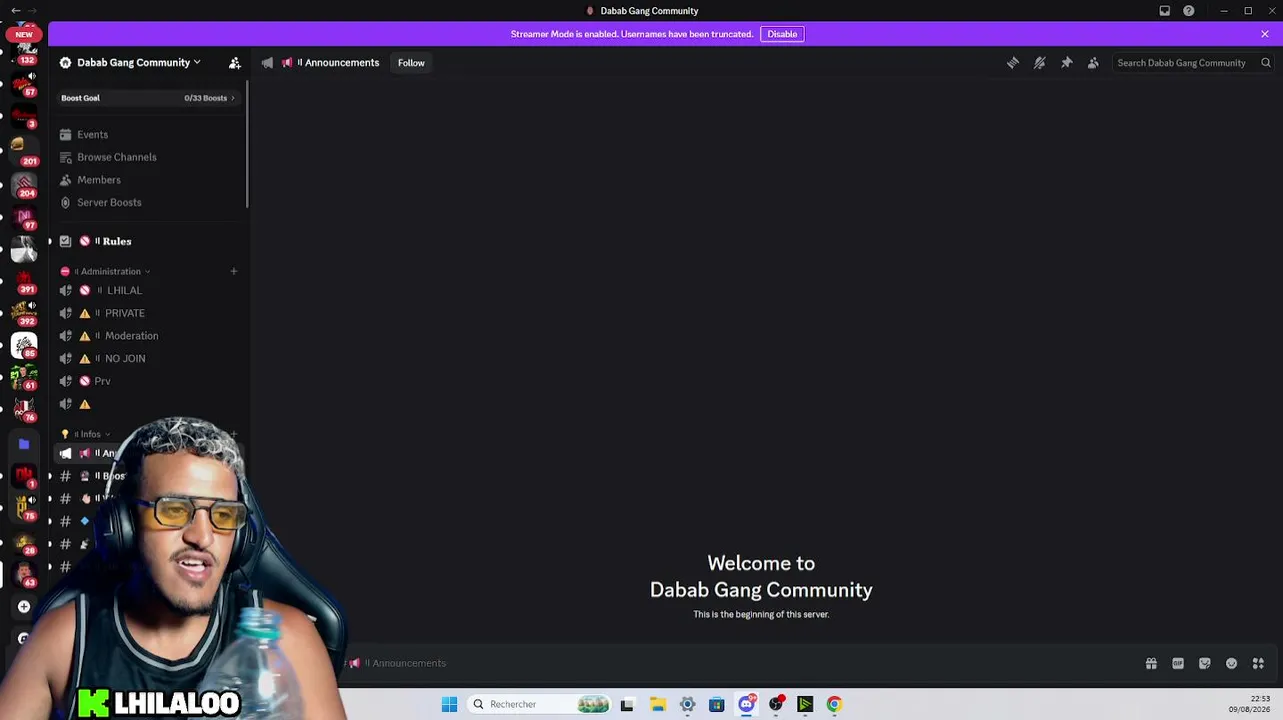The height and width of the screenshot is (720, 1283).
Task: Open the Boost Goal progress bar
Action: click(x=148, y=98)
